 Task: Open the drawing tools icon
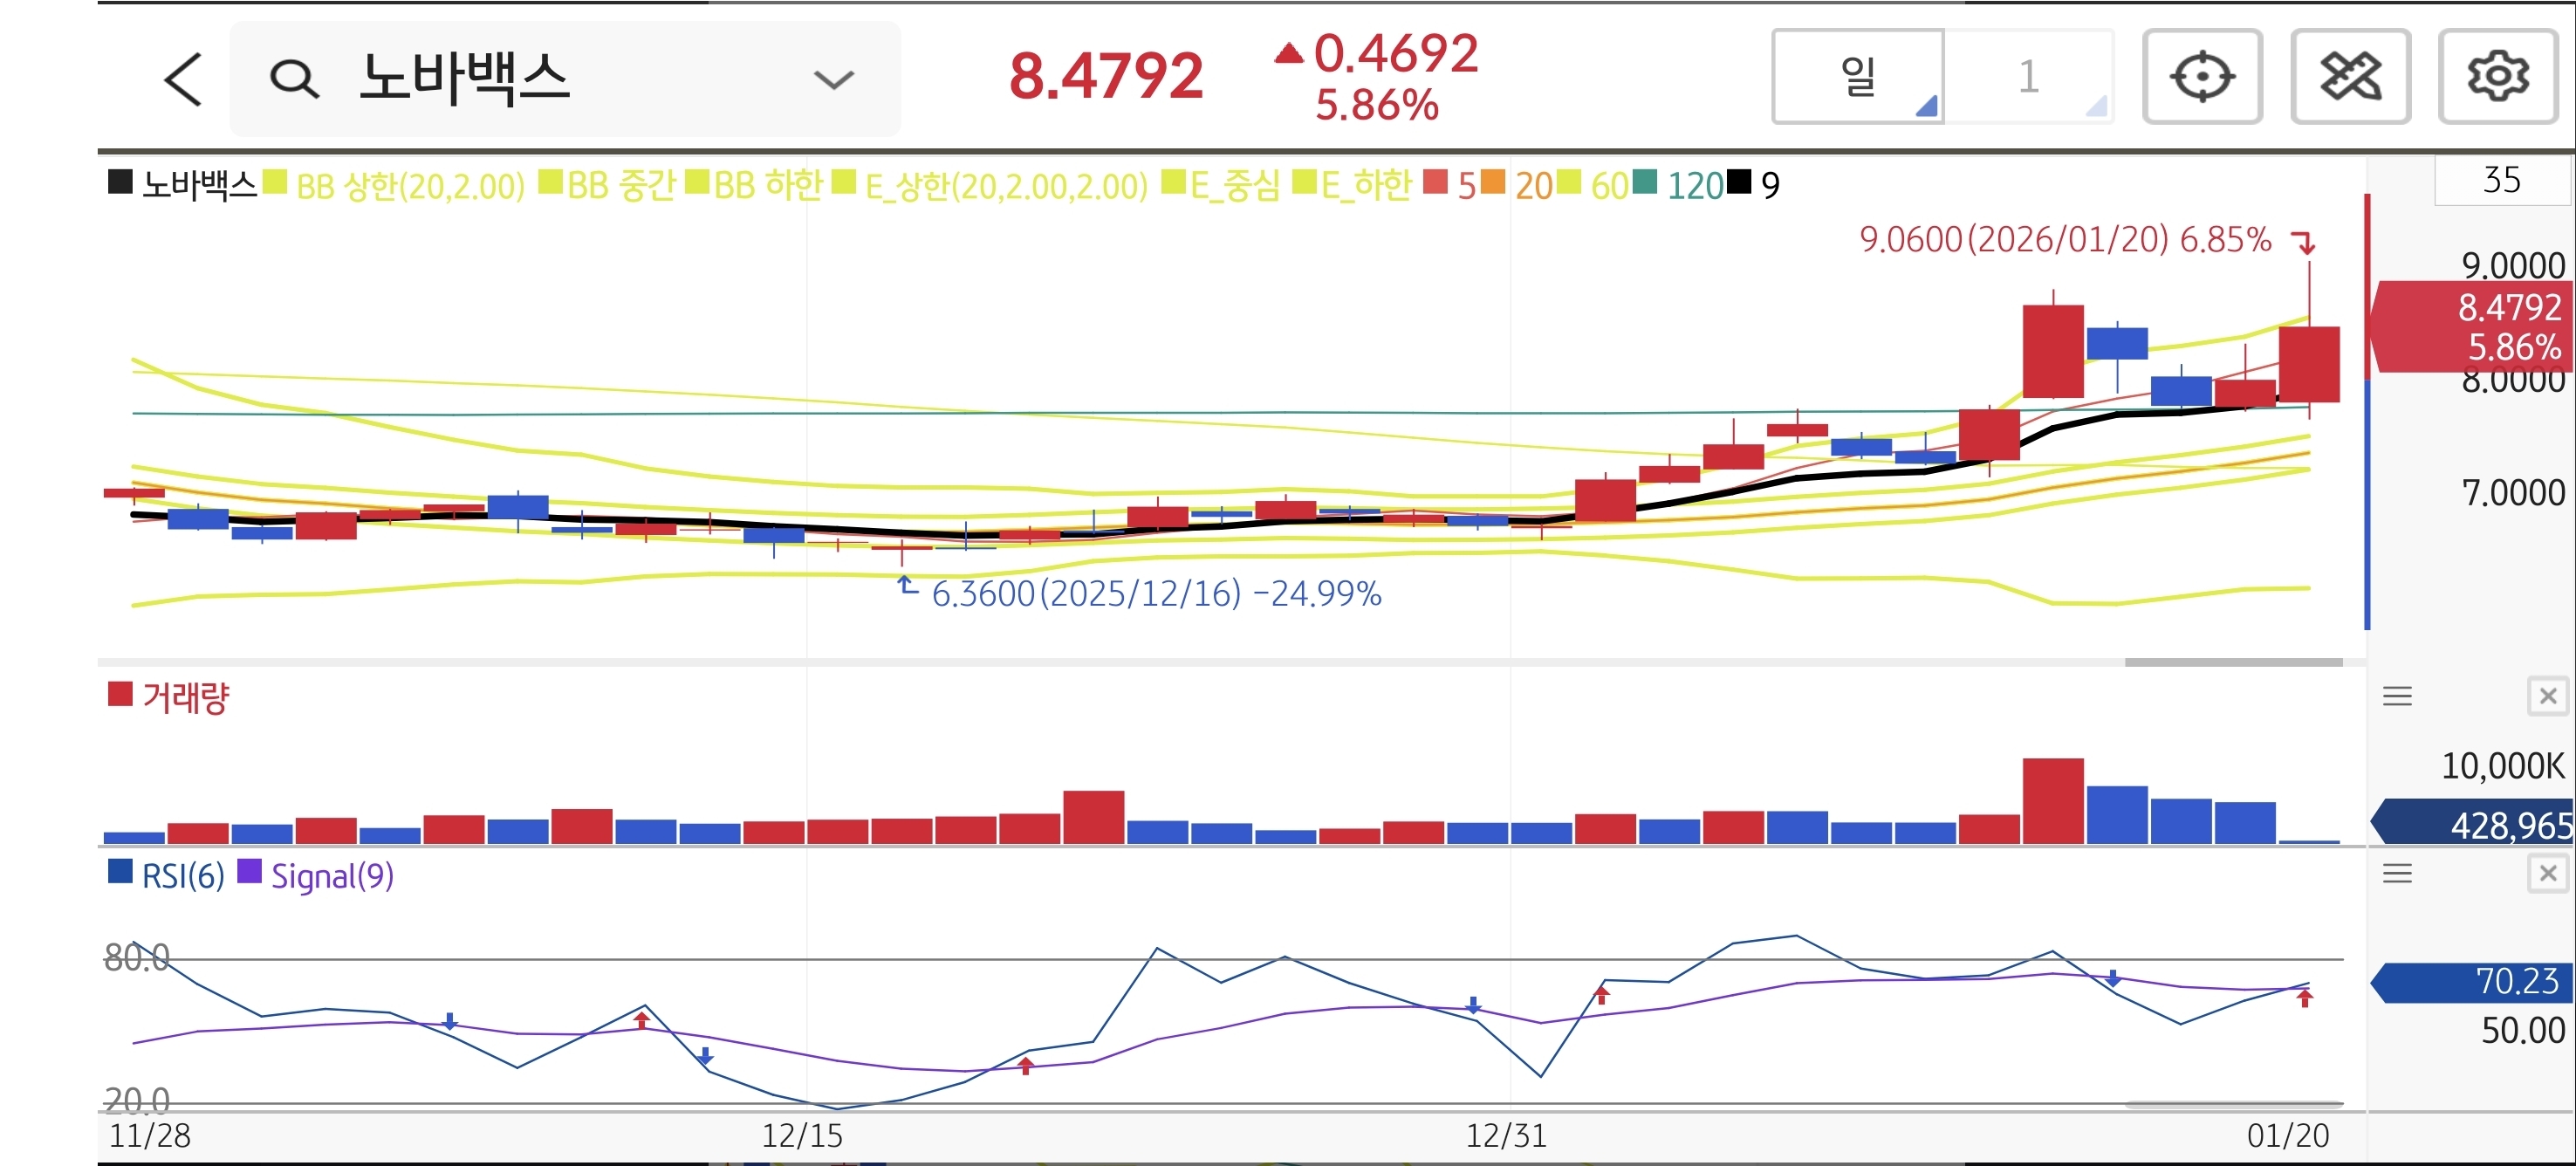[x=2349, y=77]
